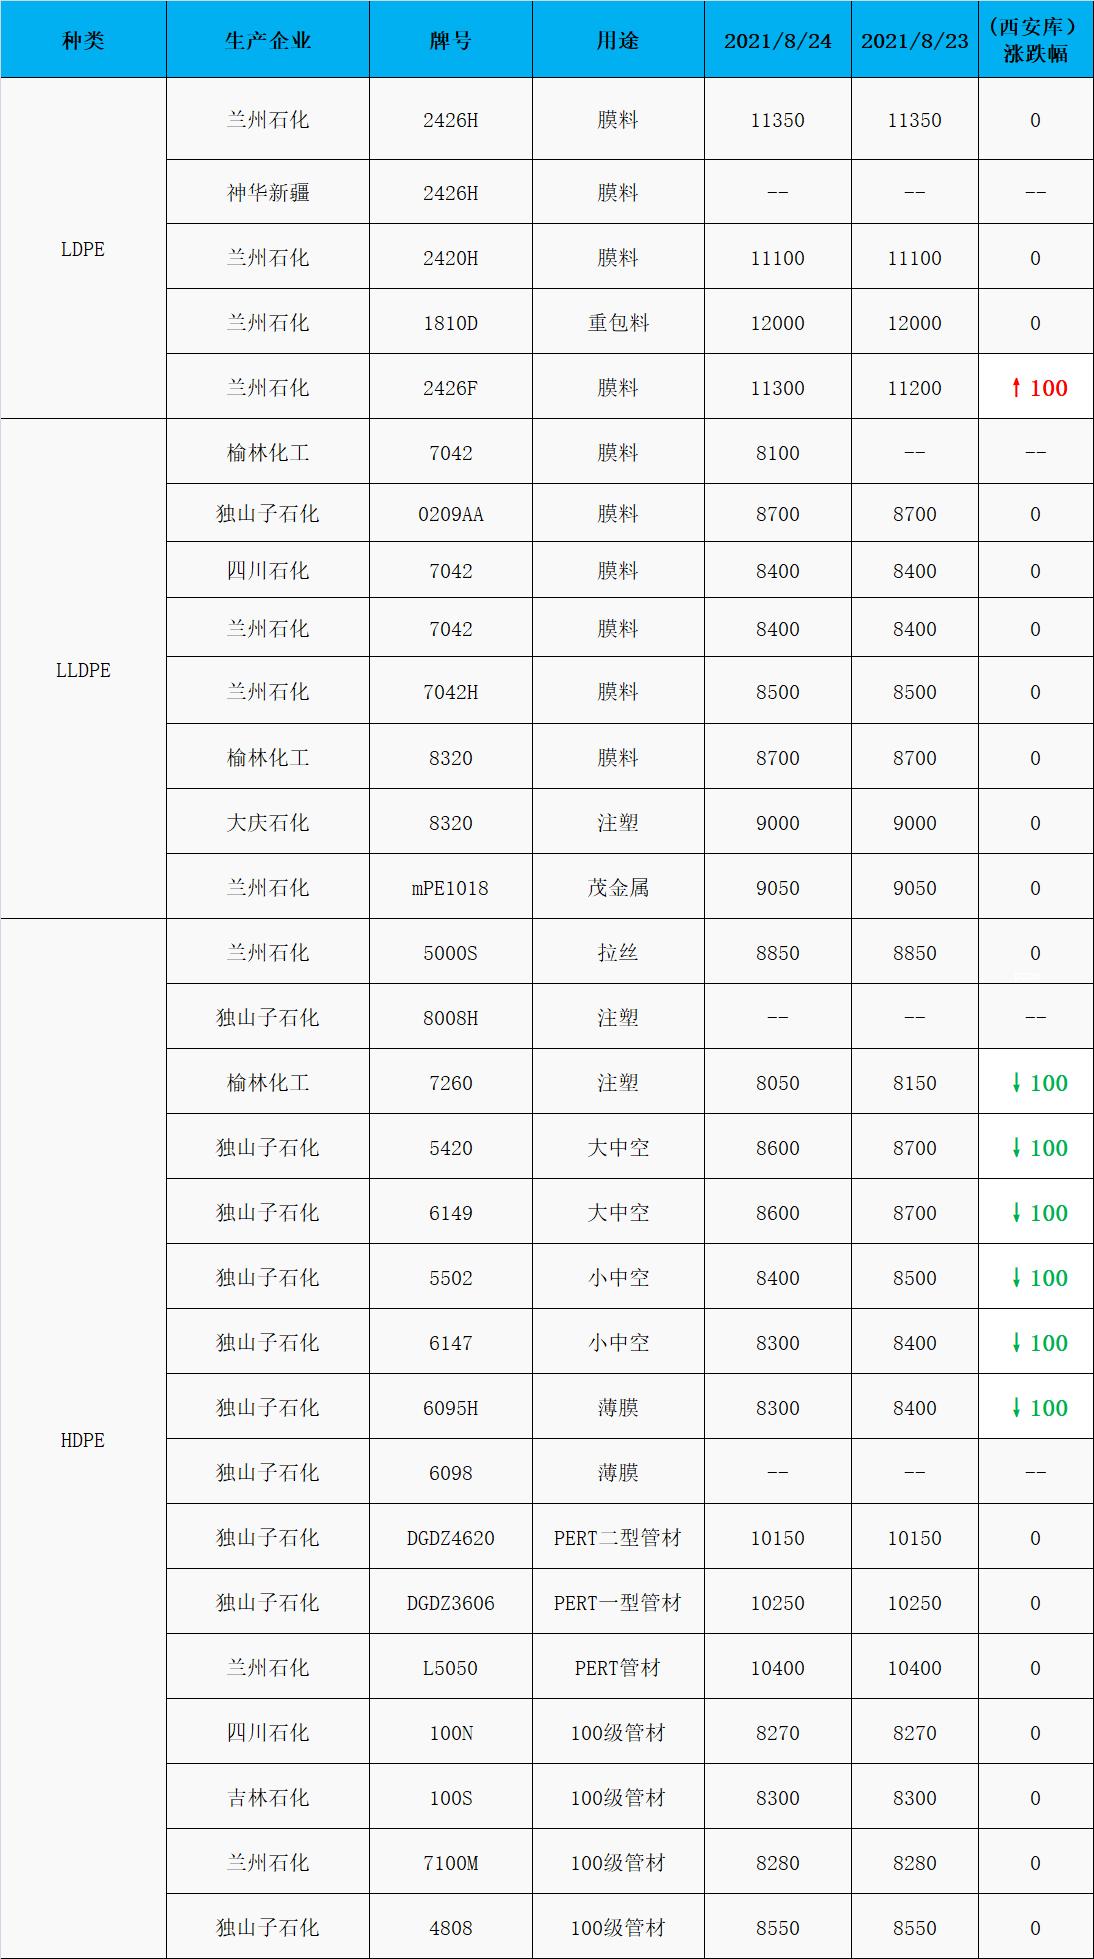Viewport: 1094px width, 1959px height.
Task: Select the 2021/8/24 date column header
Action: (778, 40)
